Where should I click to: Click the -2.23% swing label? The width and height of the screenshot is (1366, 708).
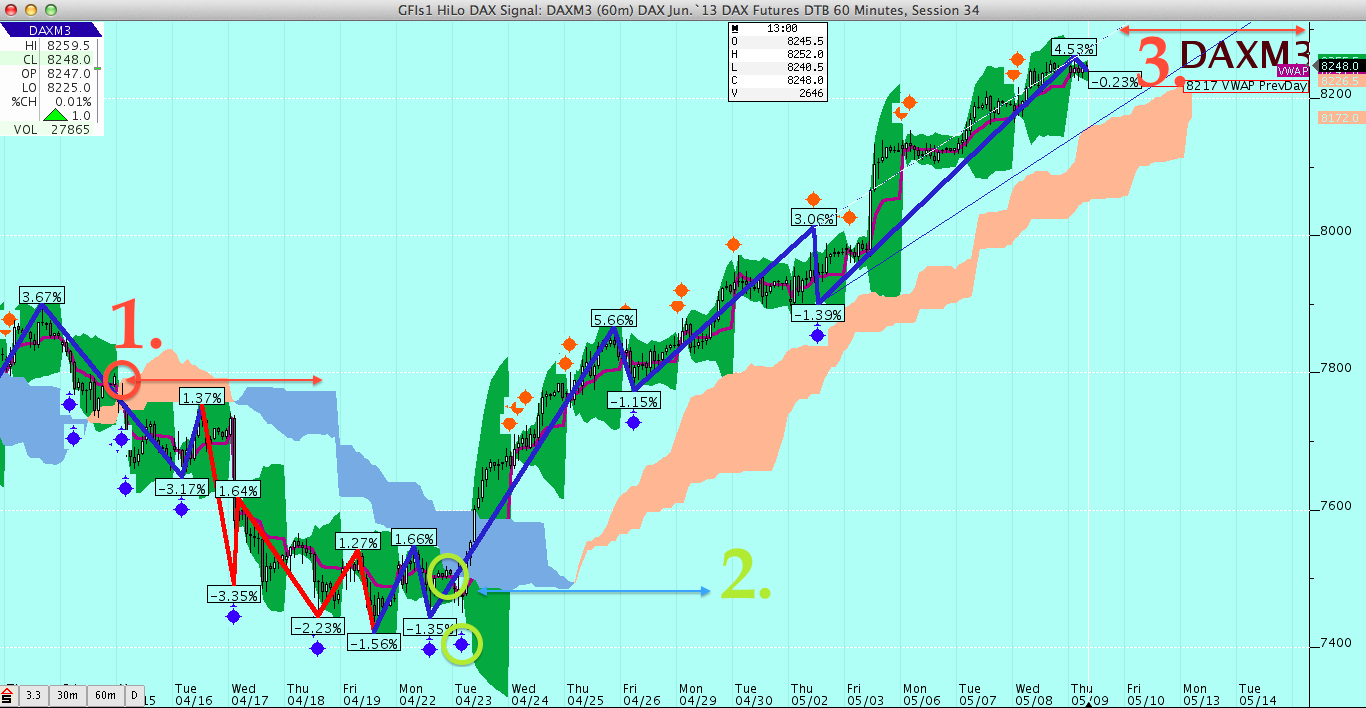tap(318, 627)
